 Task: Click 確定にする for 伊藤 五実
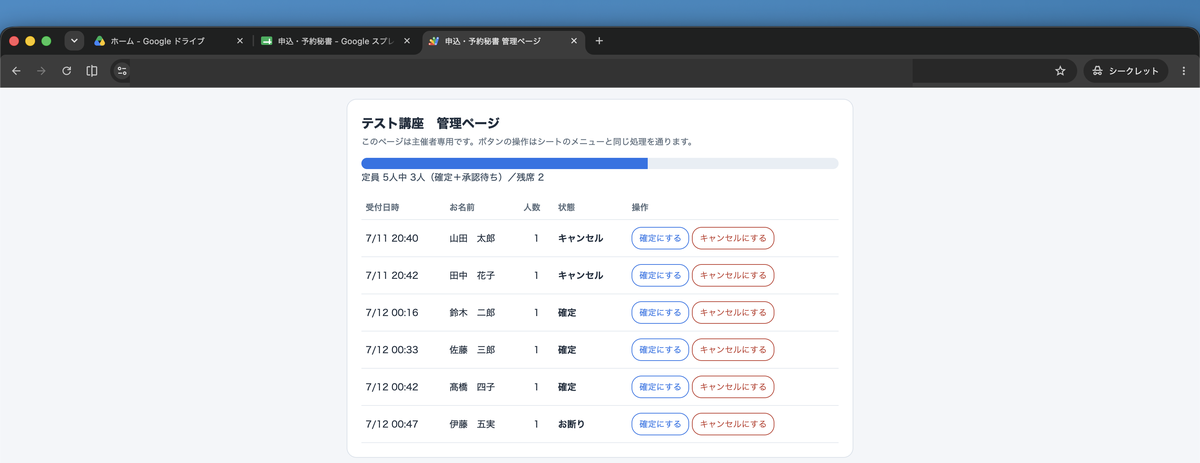click(x=660, y=424)
